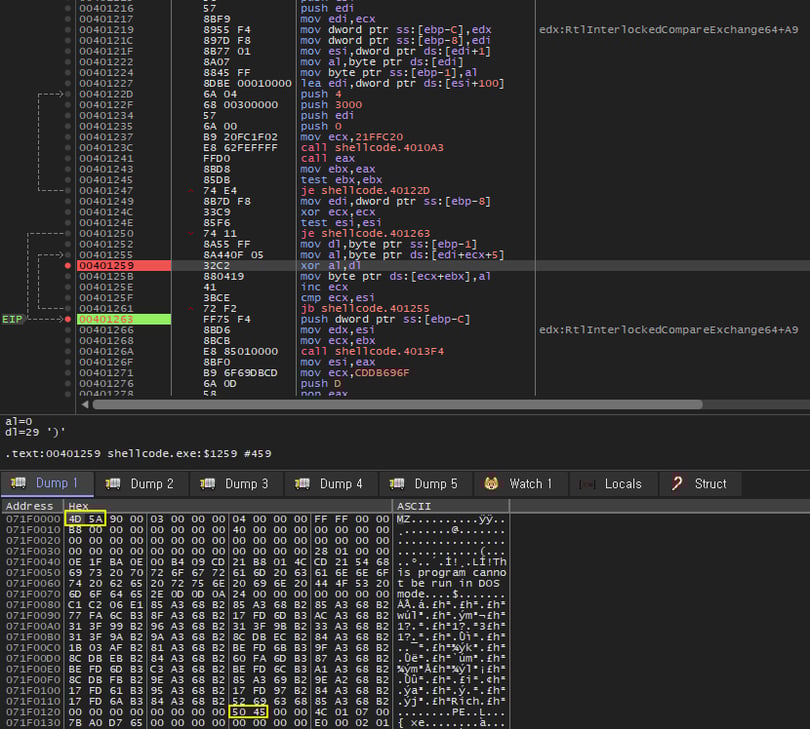Click the EIP marker label
This screenshot has width=810, height=729.
pos(13,320)
